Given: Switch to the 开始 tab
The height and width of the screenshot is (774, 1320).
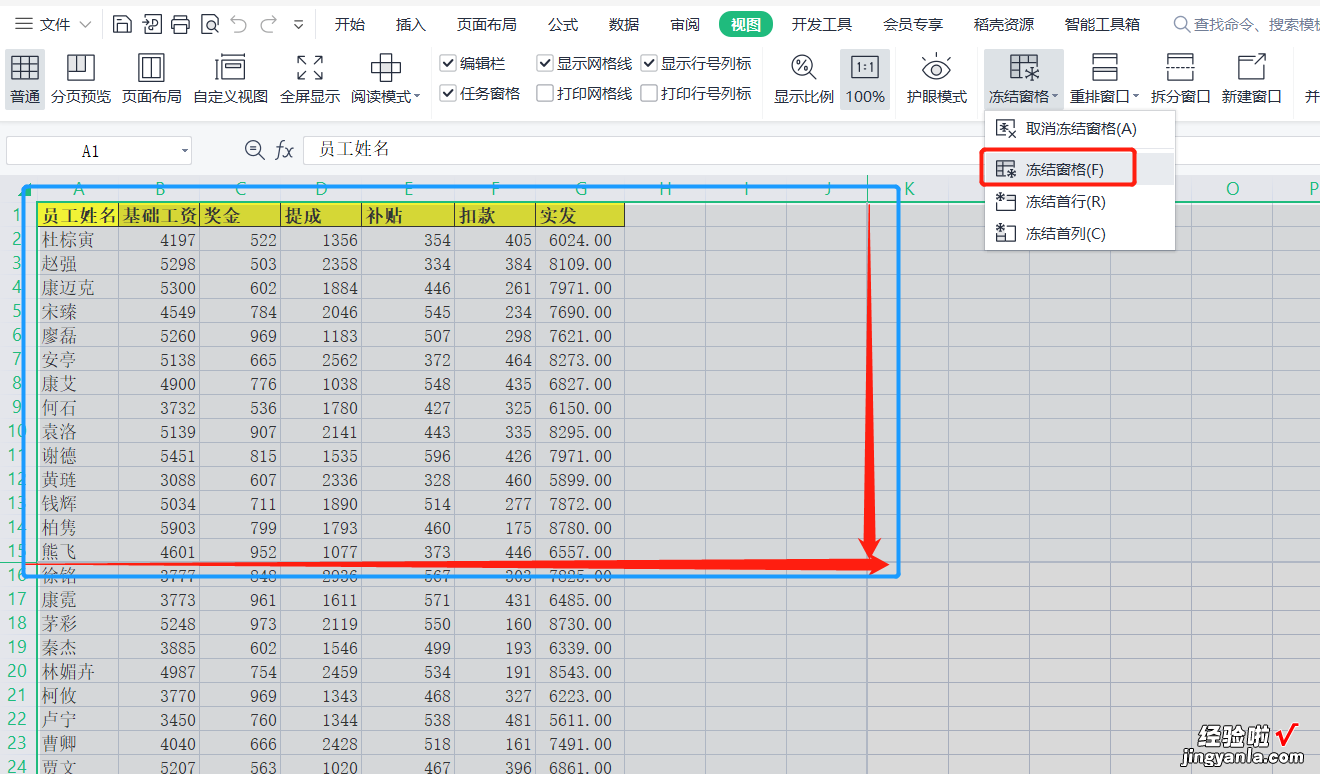Looking at the screenshot, I should coord(350,24).
